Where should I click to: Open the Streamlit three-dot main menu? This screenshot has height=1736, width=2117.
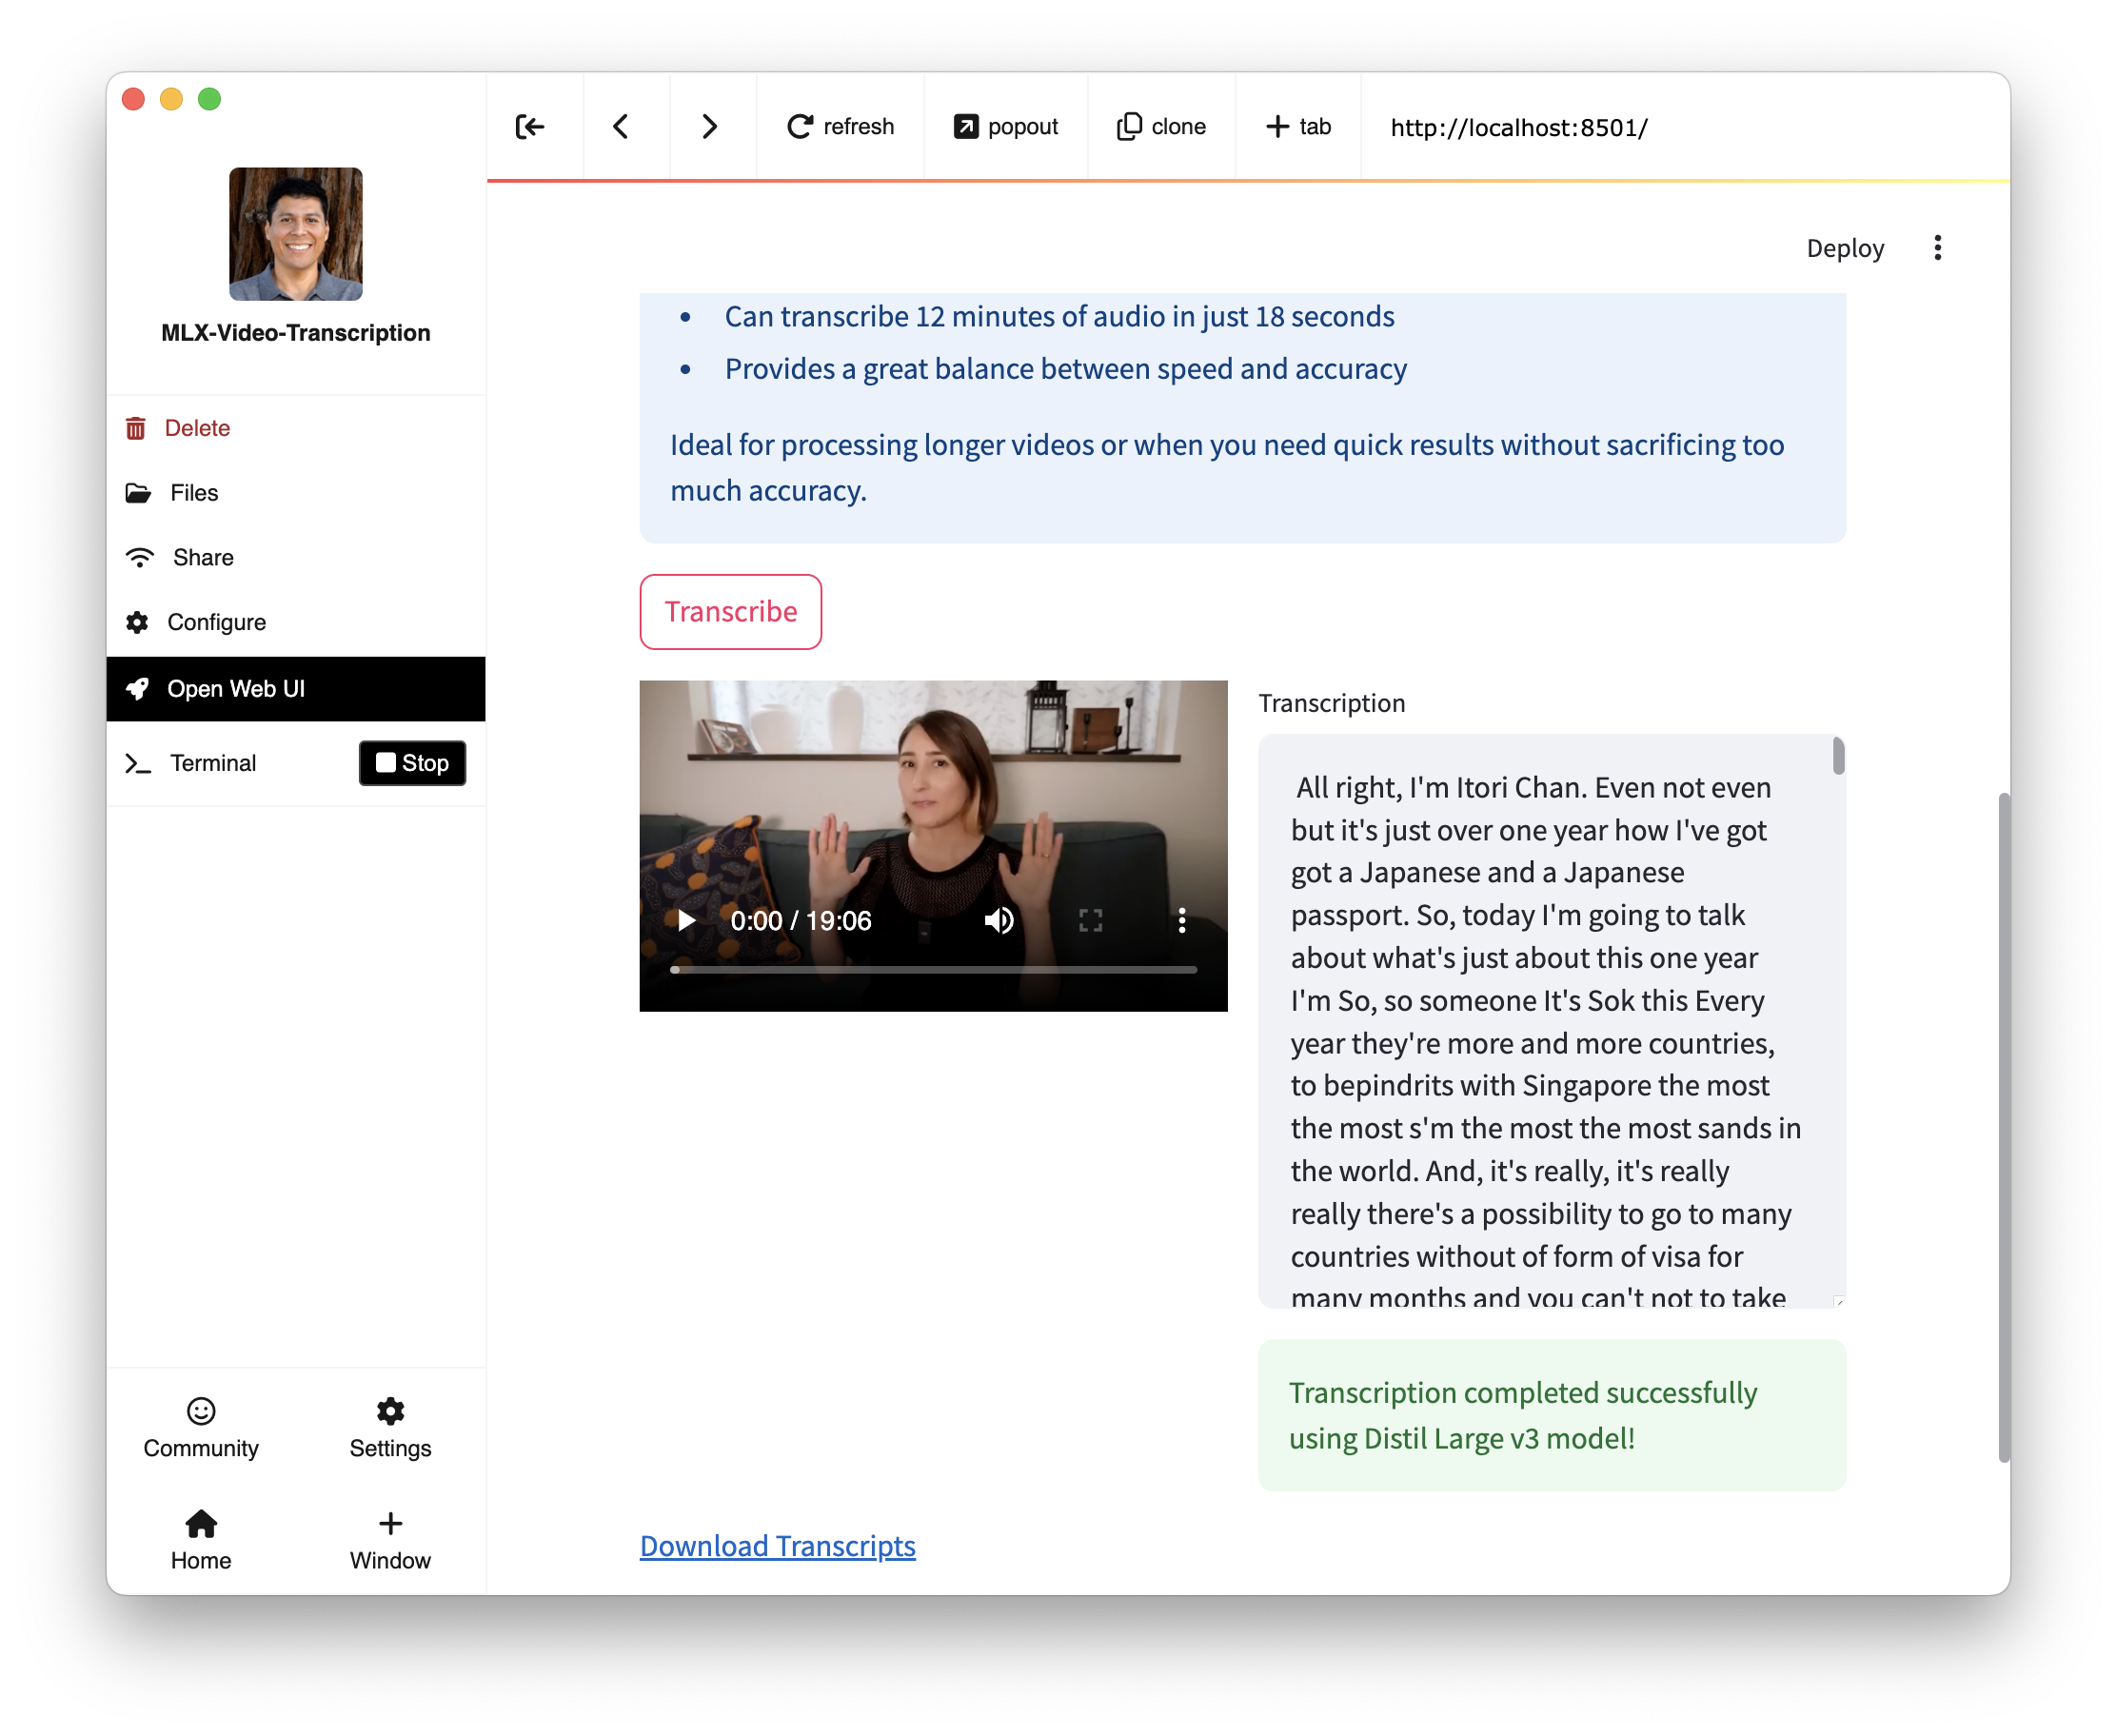point(1937,248)
